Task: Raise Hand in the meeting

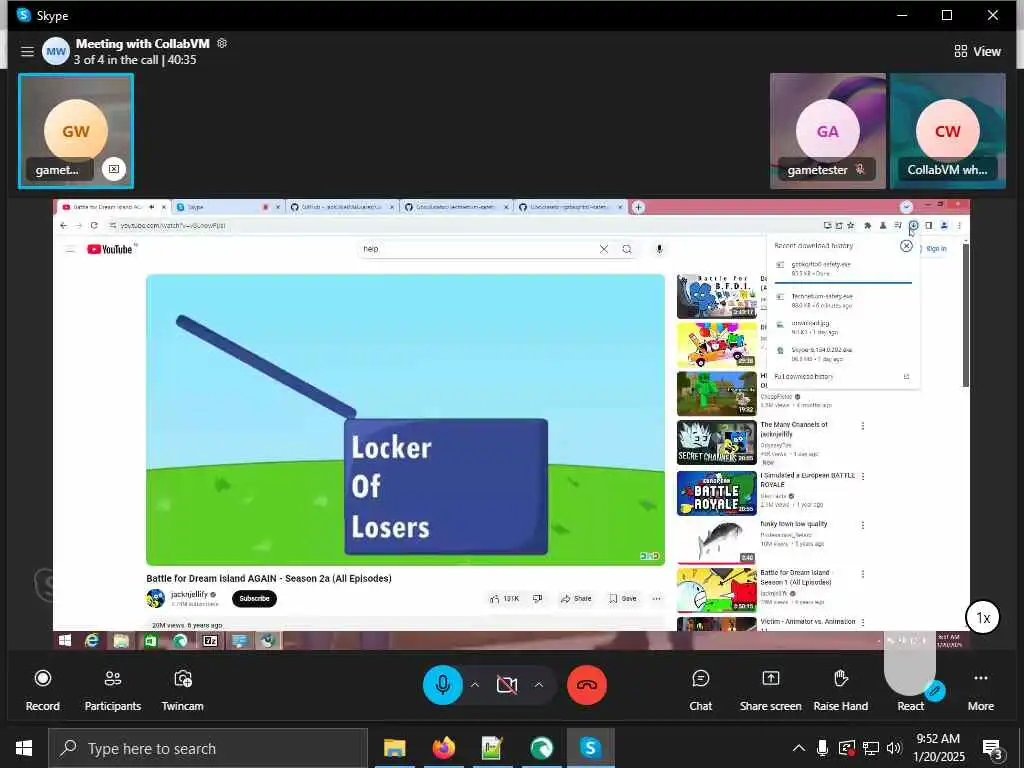Action: [840, 690]
